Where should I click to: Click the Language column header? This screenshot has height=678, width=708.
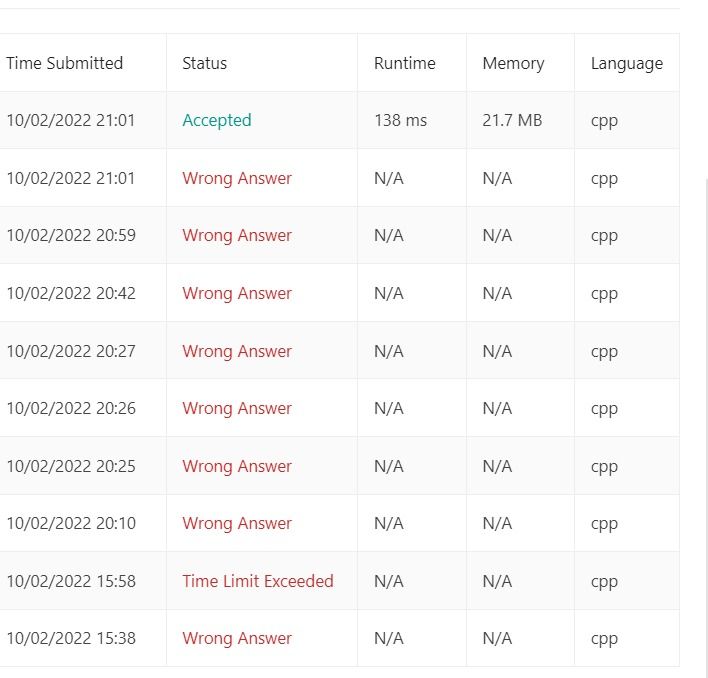tap(627, 64)
